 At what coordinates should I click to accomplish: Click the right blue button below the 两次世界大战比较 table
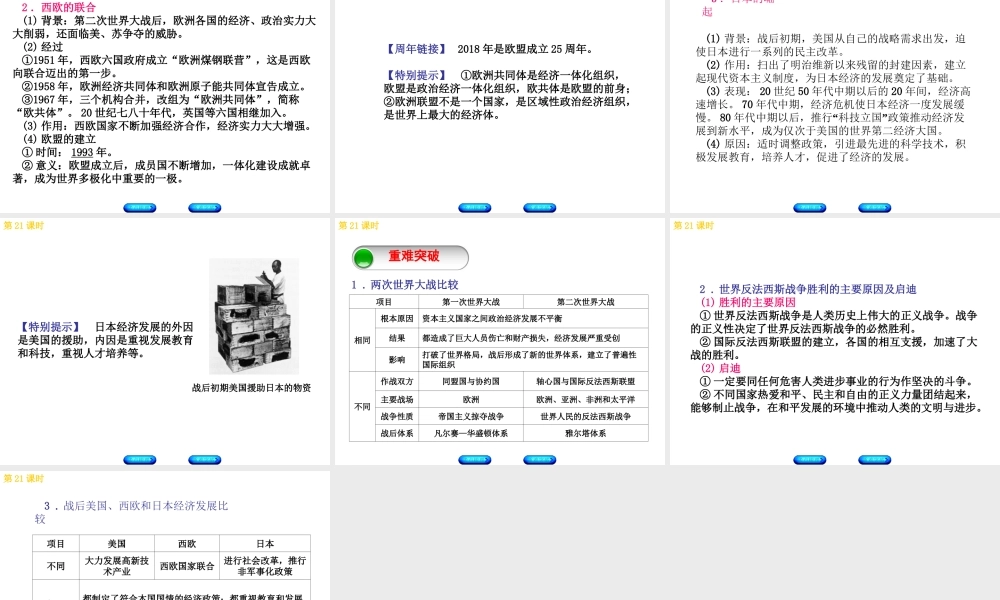point(540,460)
